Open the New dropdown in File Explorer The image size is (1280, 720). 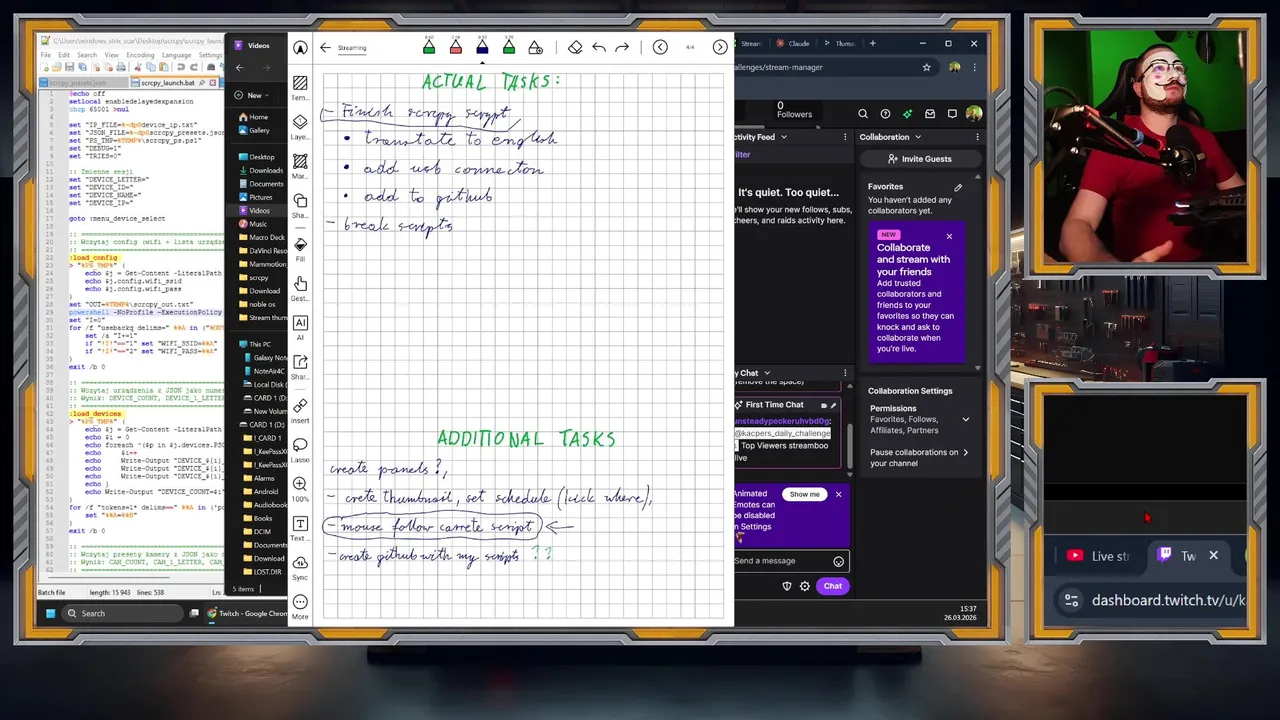(249, 95)
